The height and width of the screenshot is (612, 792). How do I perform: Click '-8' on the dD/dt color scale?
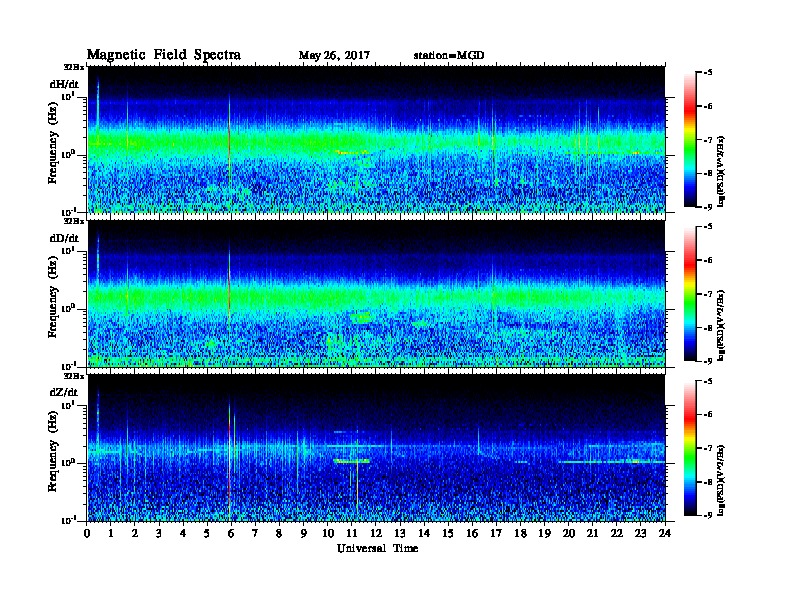708,328
